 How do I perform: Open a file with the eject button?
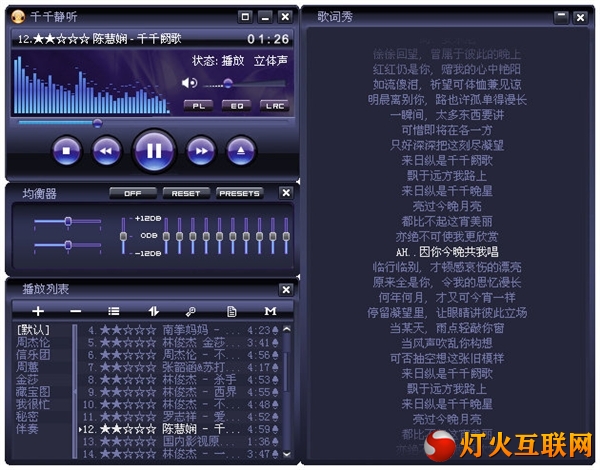(241, 151)
